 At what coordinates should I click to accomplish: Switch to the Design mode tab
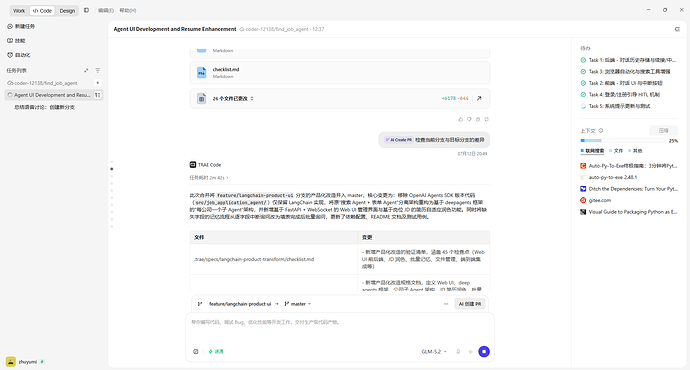(67, 11)
